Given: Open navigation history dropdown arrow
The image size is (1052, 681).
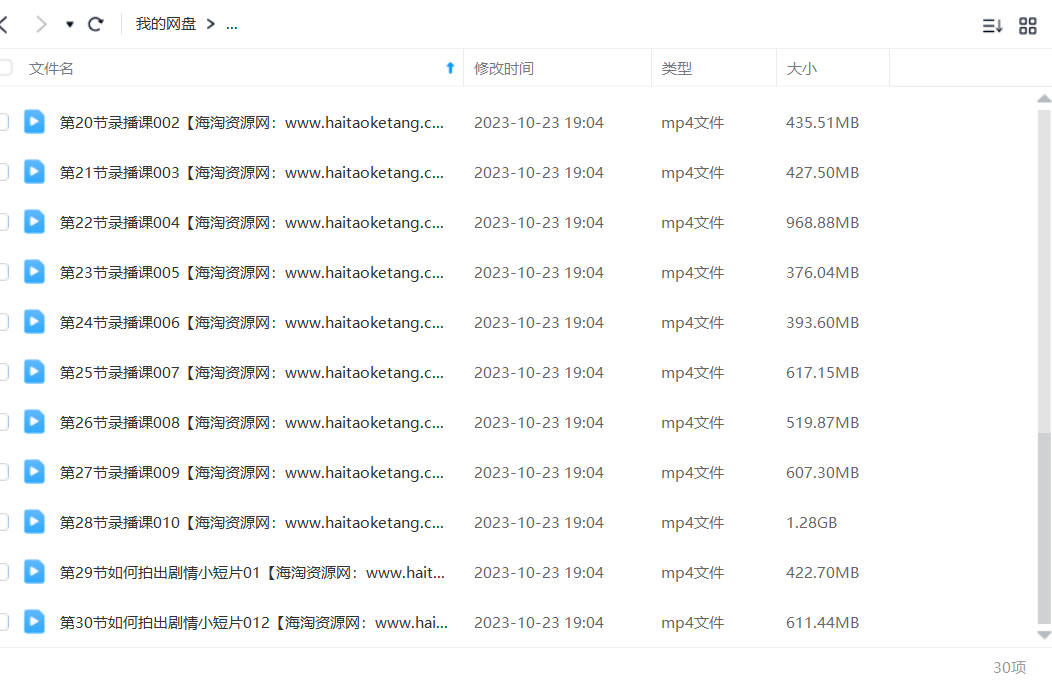Looking at the screenshot, I should pos(70,25).
